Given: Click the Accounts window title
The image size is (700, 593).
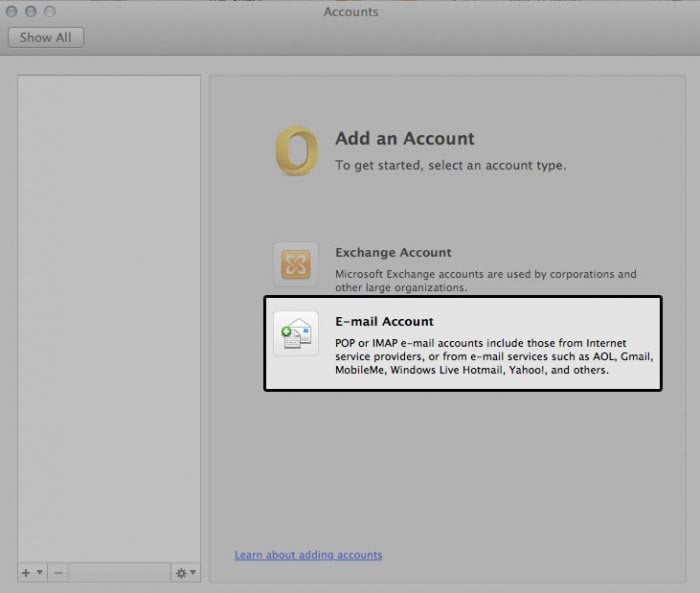Looking at the screenshot, I should pos(351,12).
